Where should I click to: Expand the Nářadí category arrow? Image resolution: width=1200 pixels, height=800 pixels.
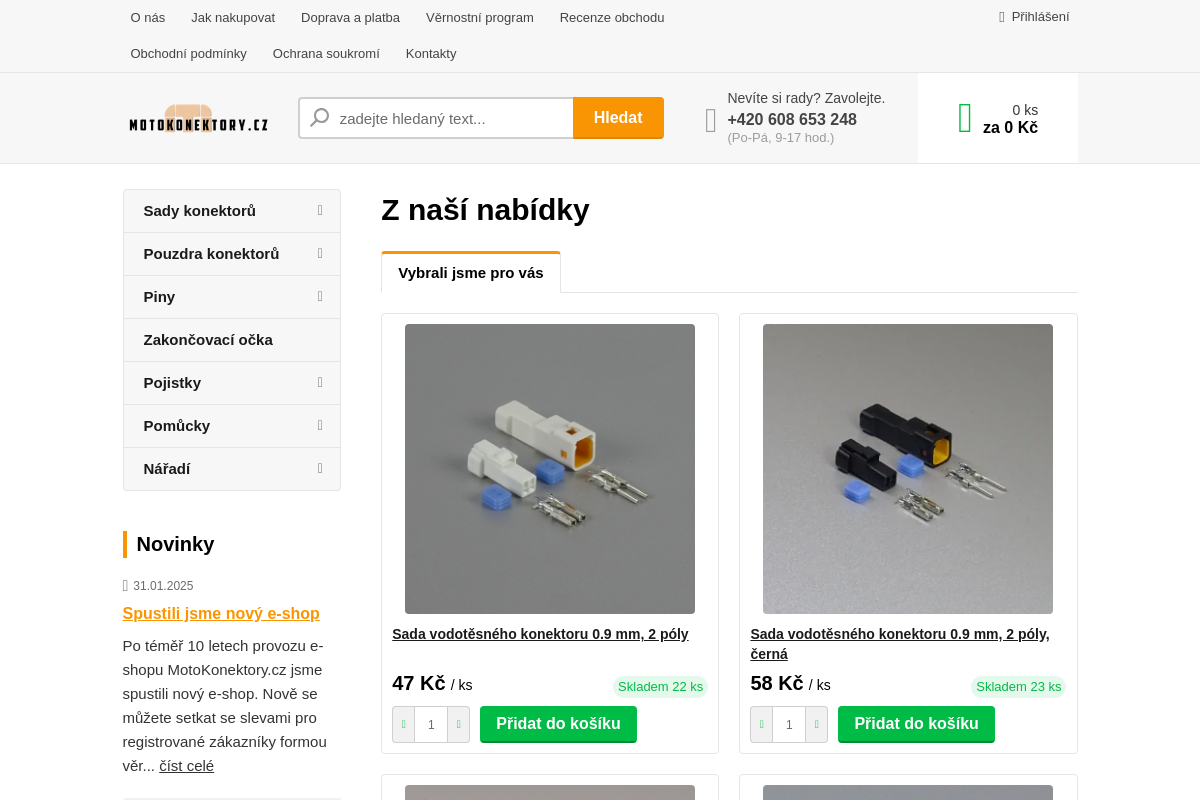(x=320, y=468)
